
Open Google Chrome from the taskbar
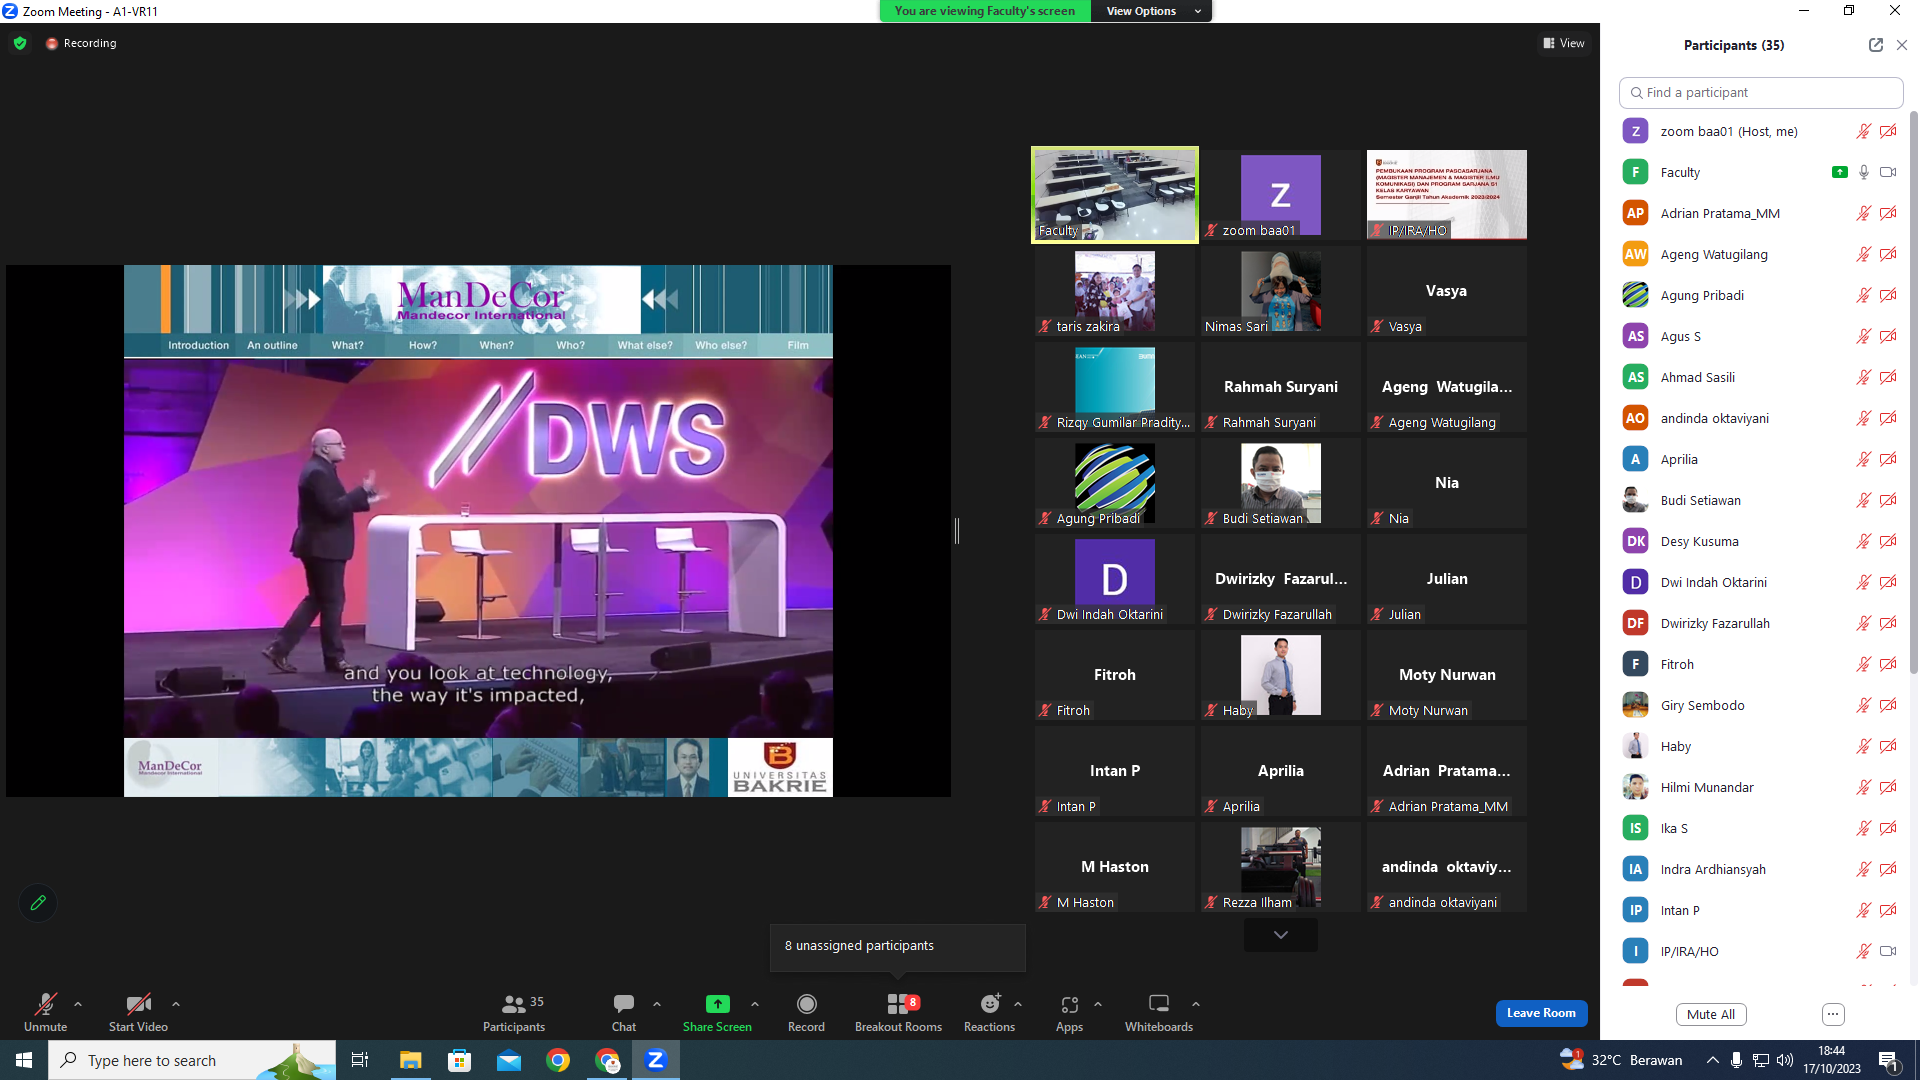(558, 1060)
